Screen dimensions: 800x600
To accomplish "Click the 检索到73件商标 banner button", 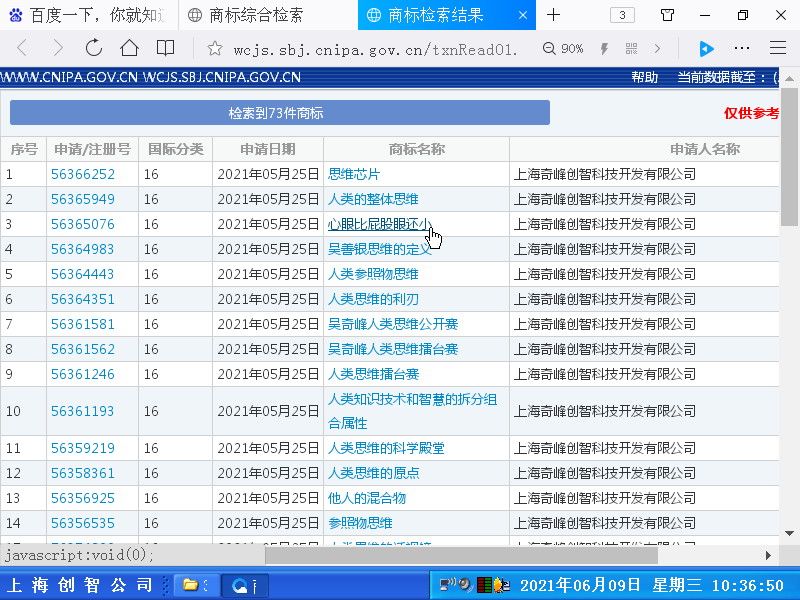I will click(279, 113).
